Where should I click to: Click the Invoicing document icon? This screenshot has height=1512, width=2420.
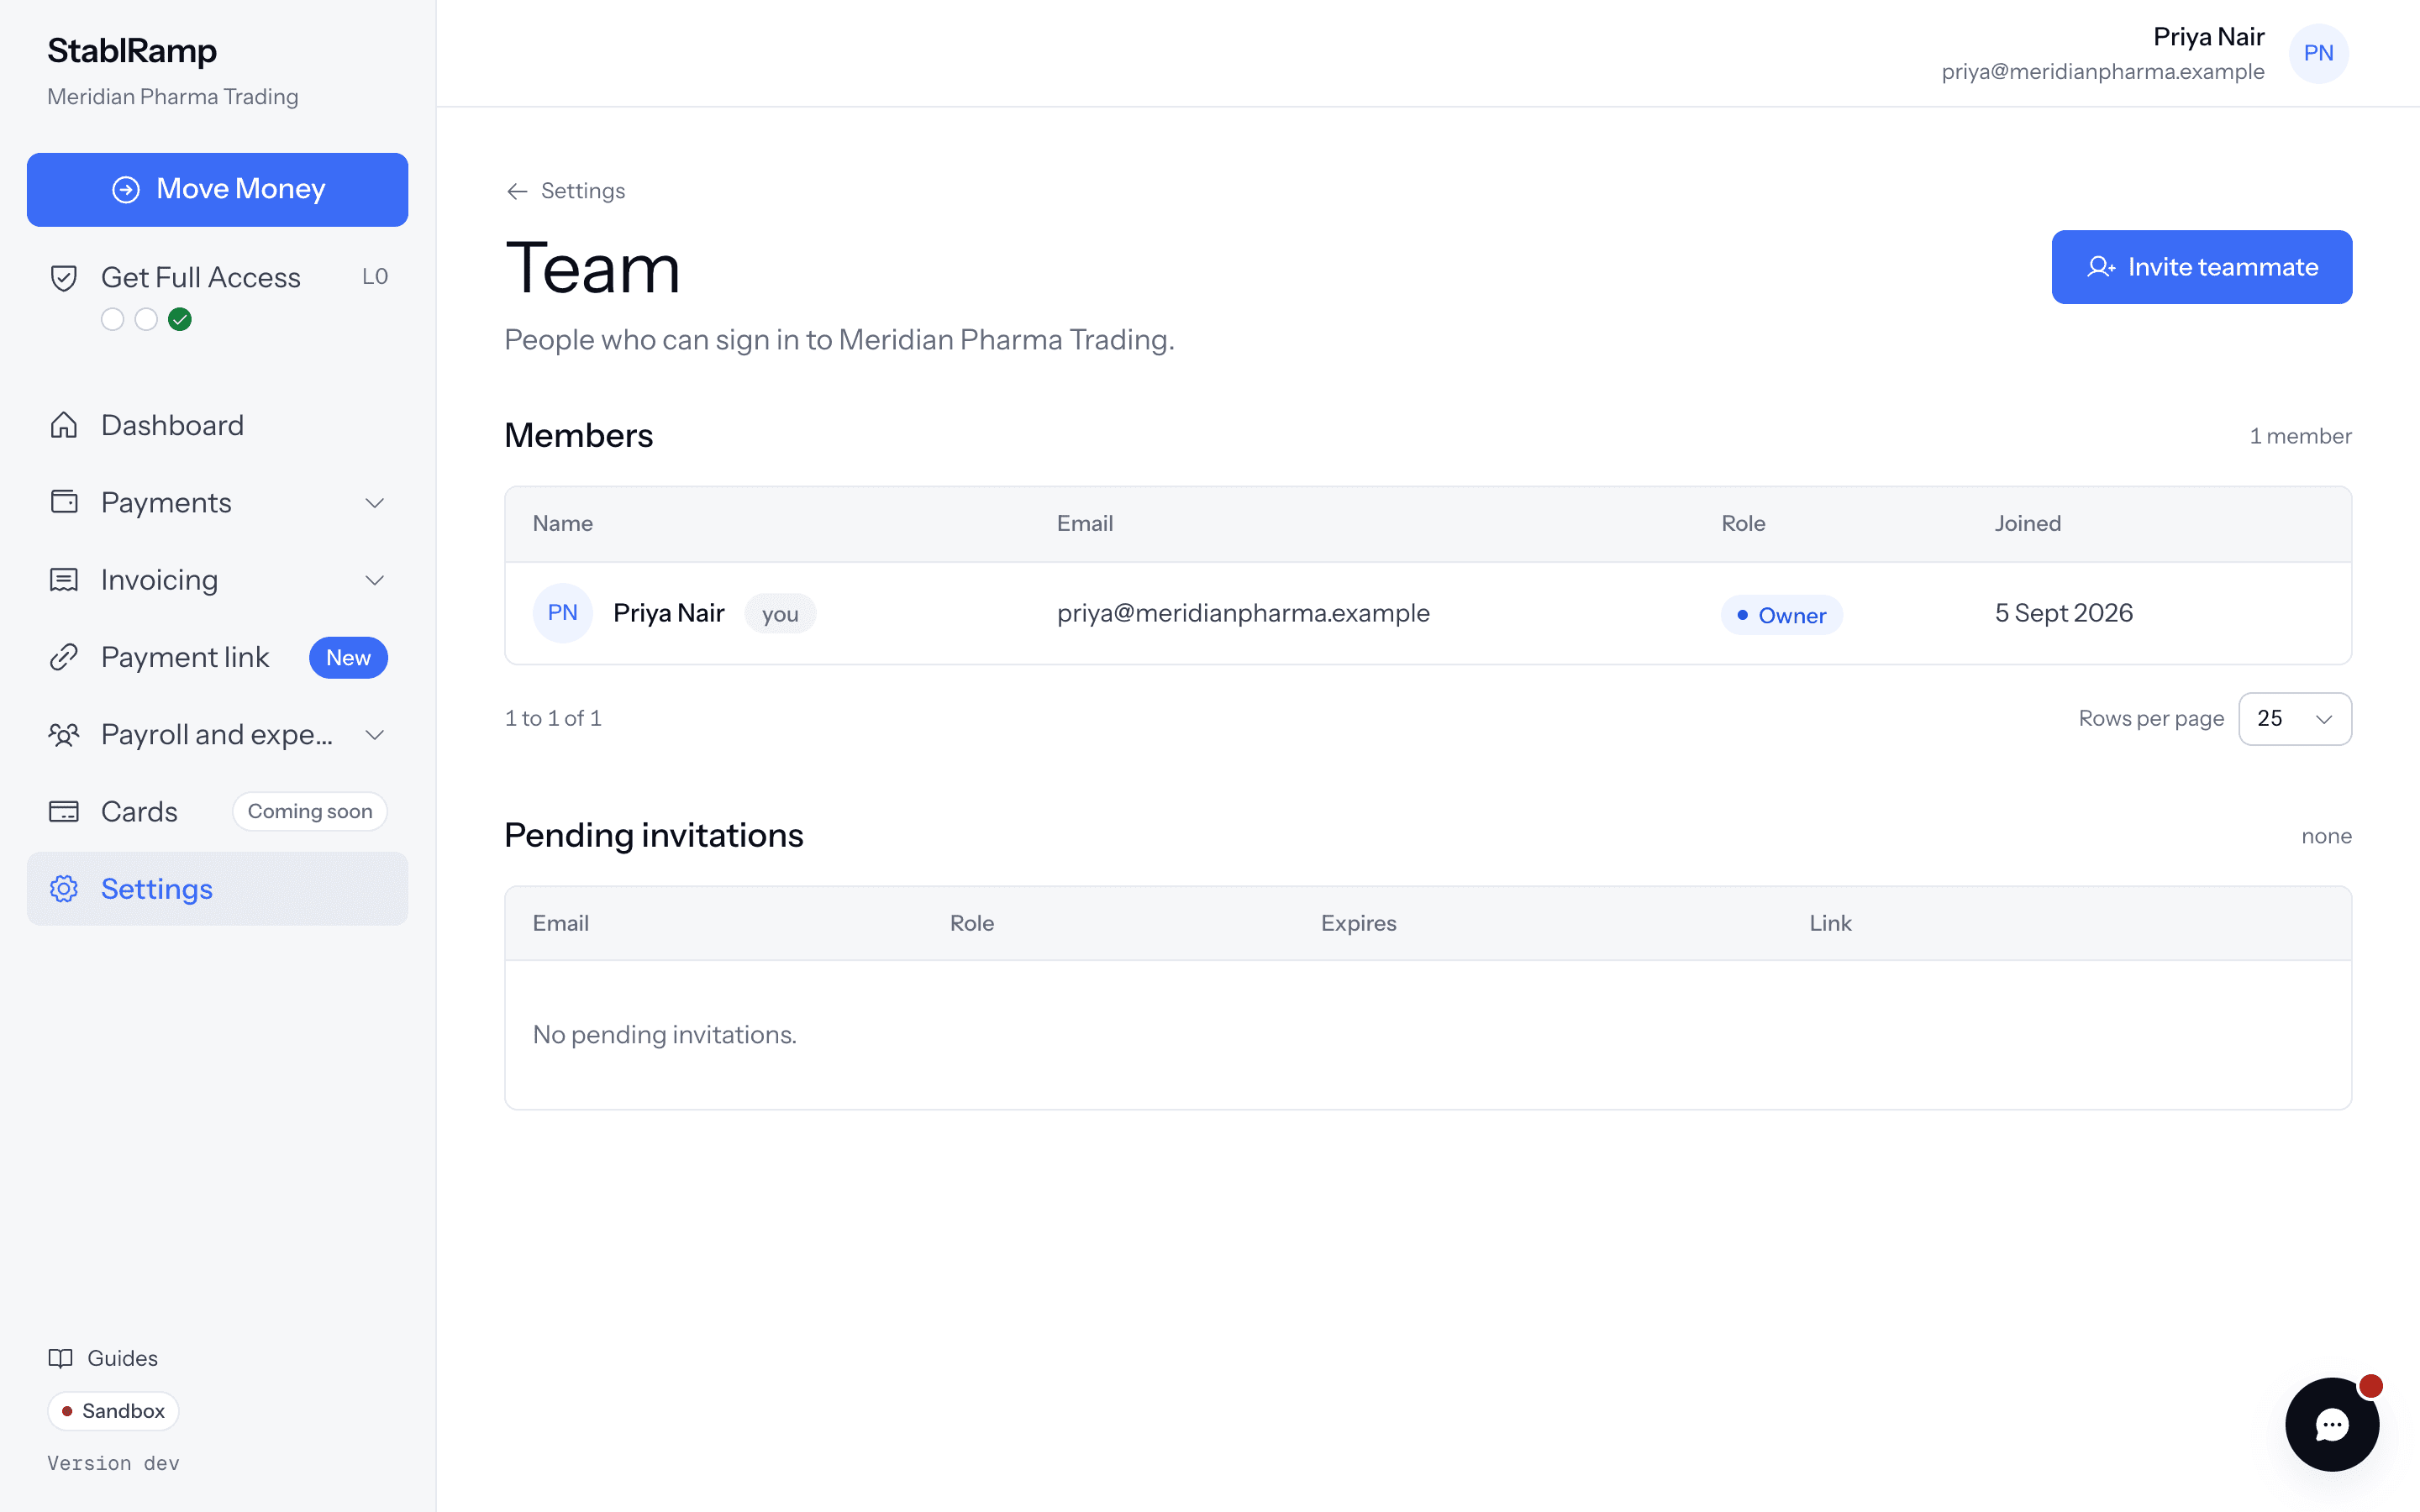[64, 580]
